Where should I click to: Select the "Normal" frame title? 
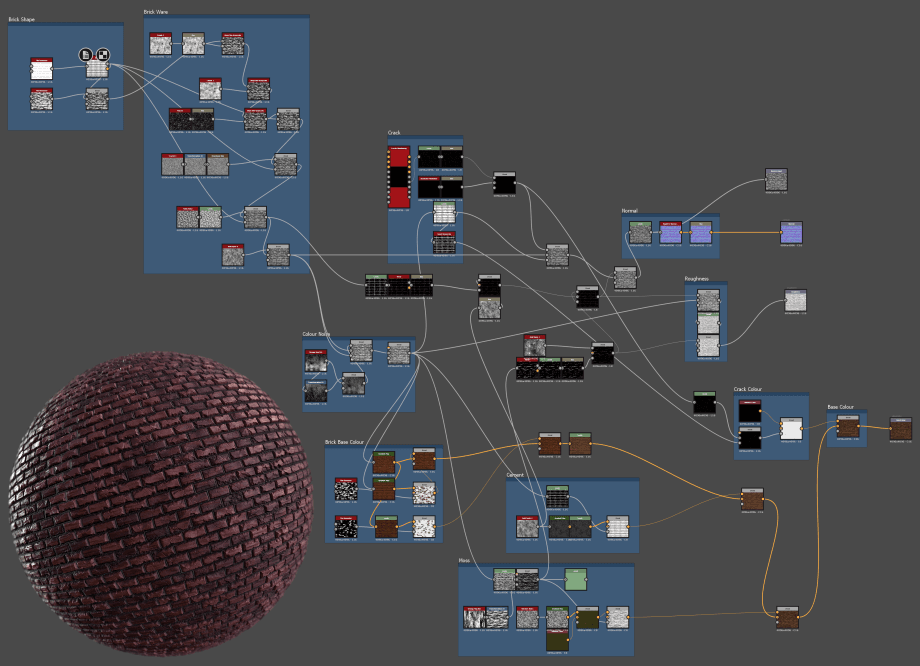point(630,211)
